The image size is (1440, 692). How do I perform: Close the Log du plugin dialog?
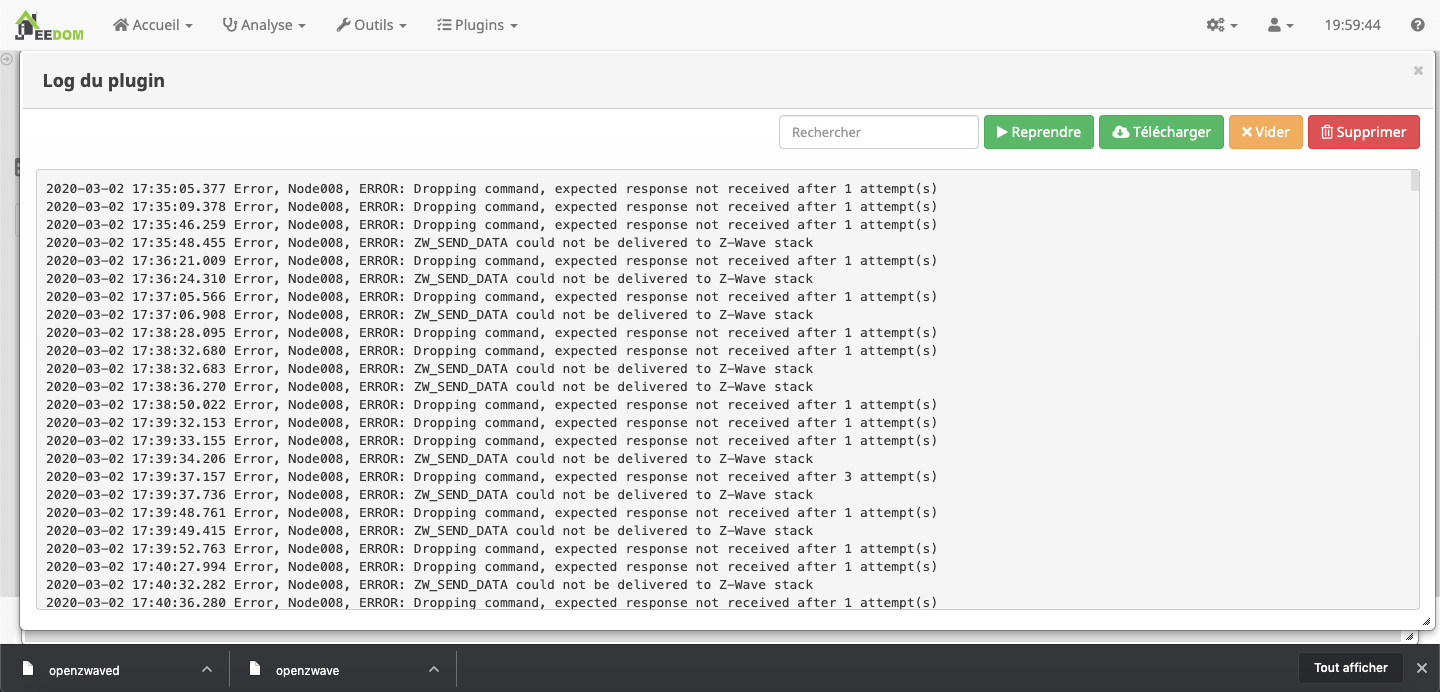[x=1418, y=71]
